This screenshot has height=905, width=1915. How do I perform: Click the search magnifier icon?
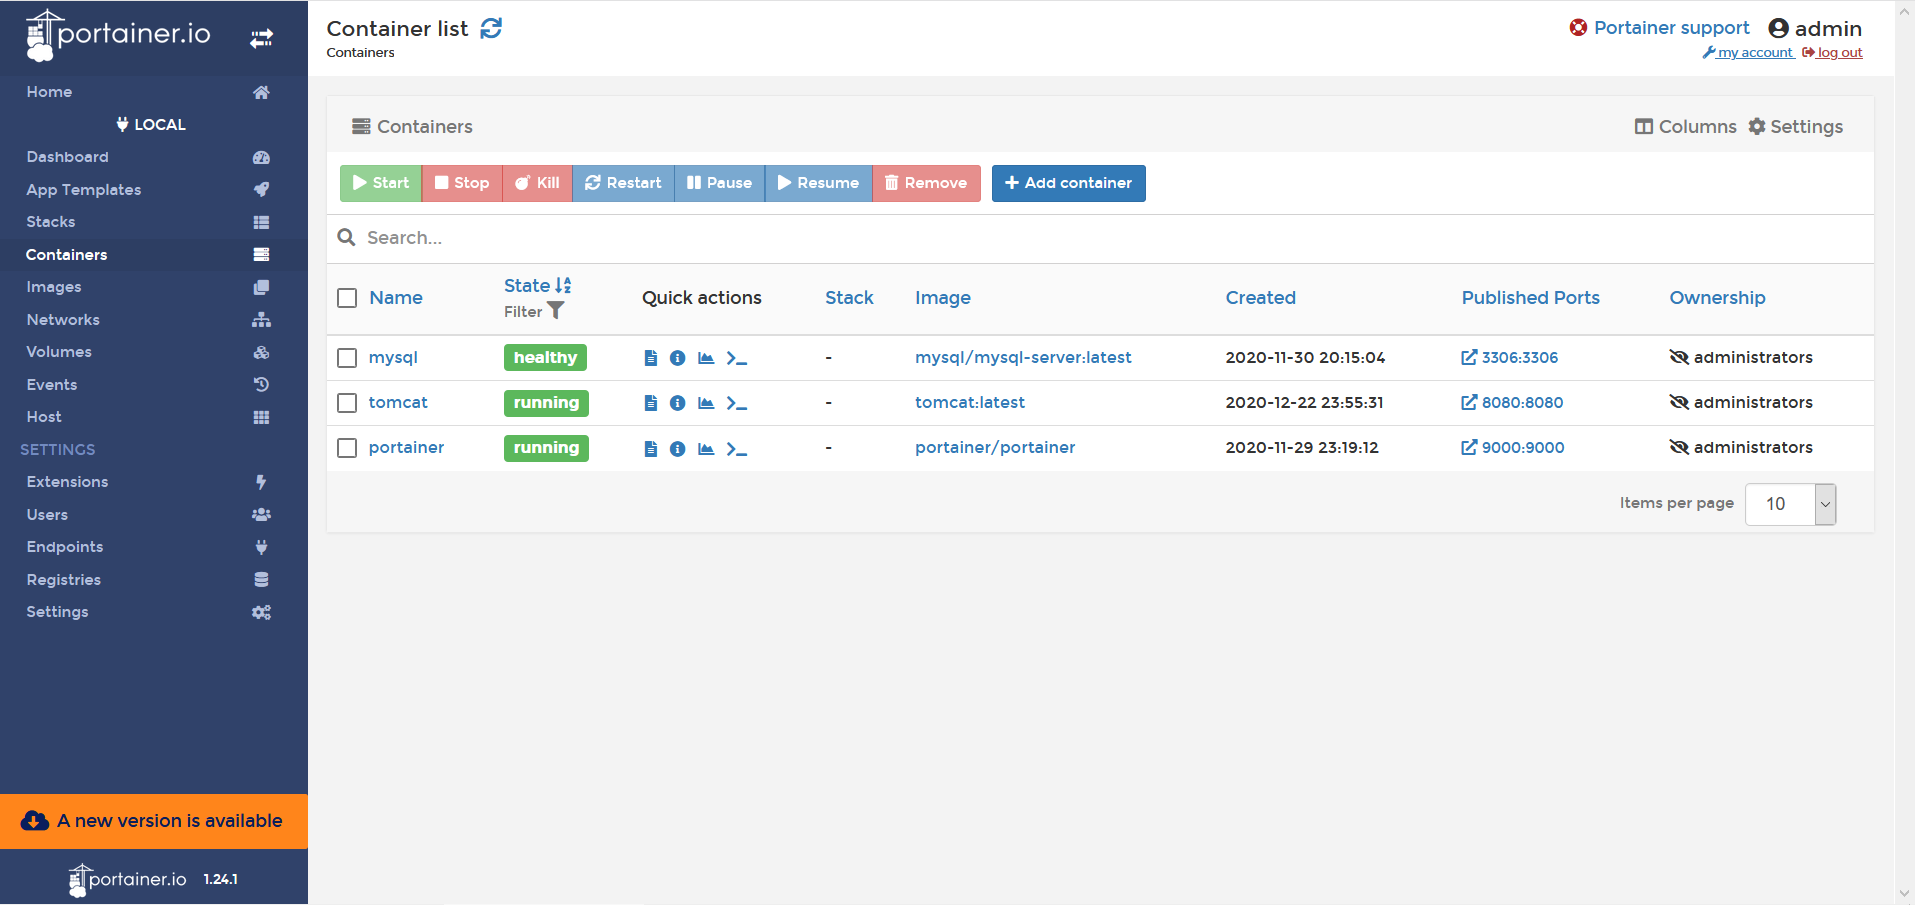click(x=346, y=237)
